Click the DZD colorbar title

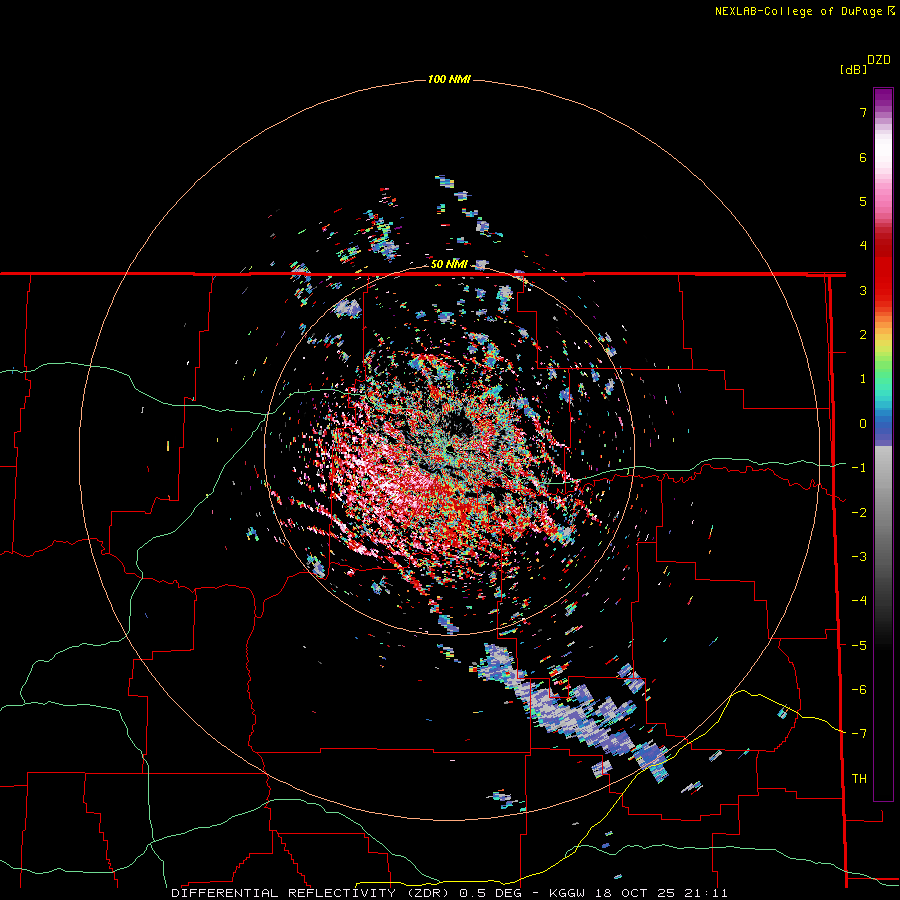point(879,60)
